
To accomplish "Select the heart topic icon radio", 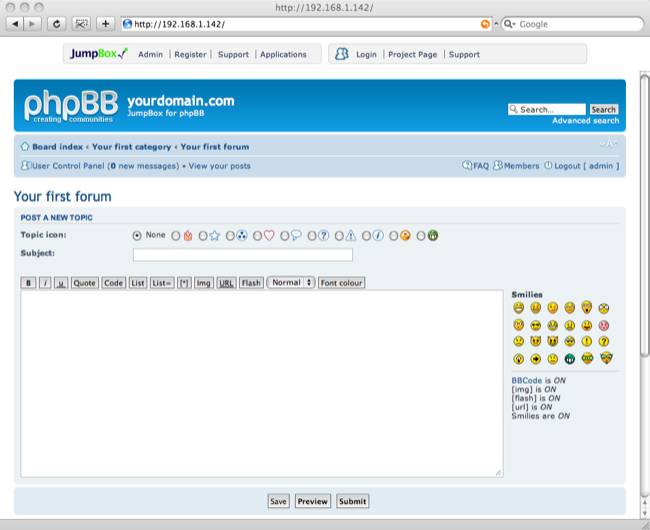I will click(x=257, y=236).
